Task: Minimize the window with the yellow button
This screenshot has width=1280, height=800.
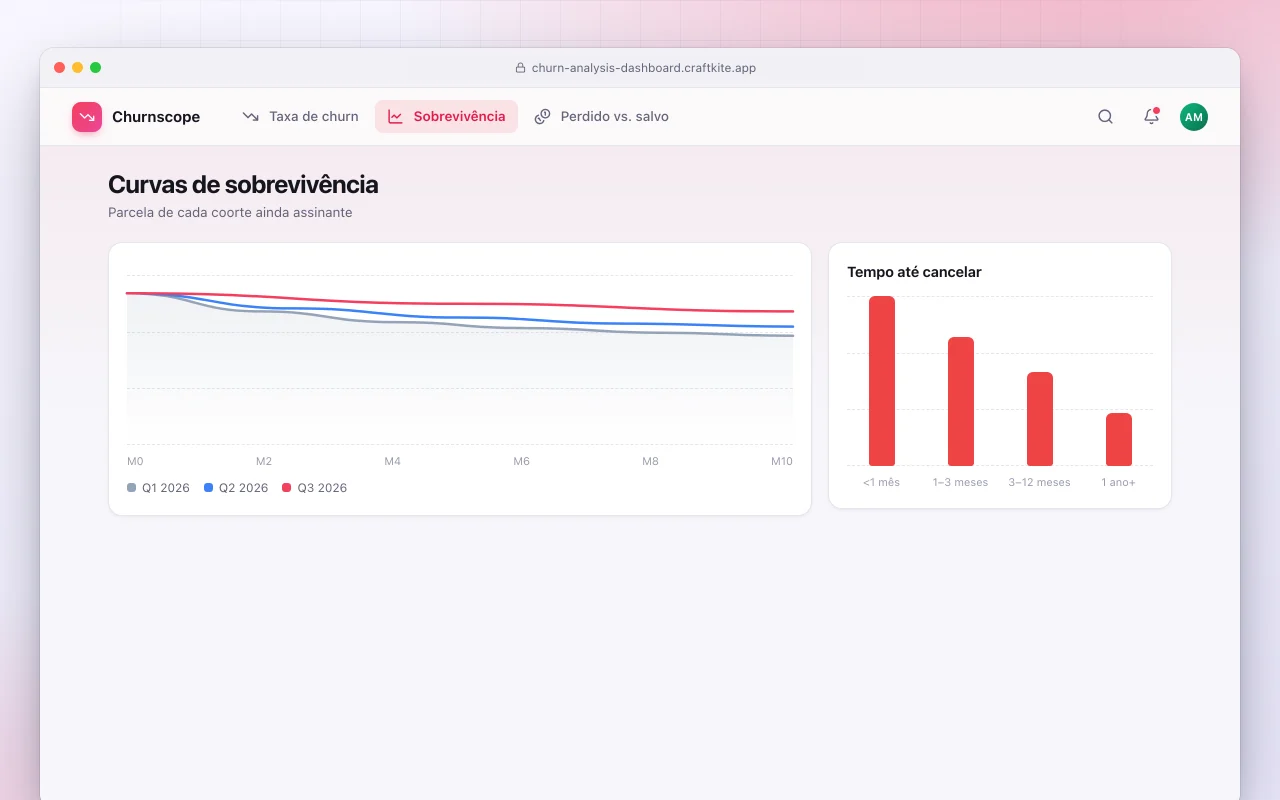Action: (78, 68)
